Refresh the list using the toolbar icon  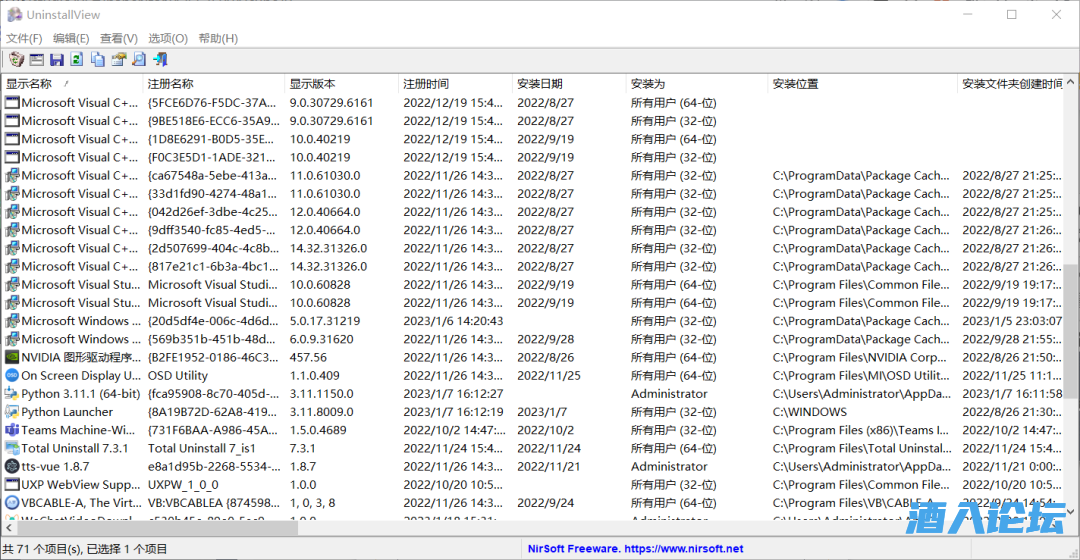77,60
